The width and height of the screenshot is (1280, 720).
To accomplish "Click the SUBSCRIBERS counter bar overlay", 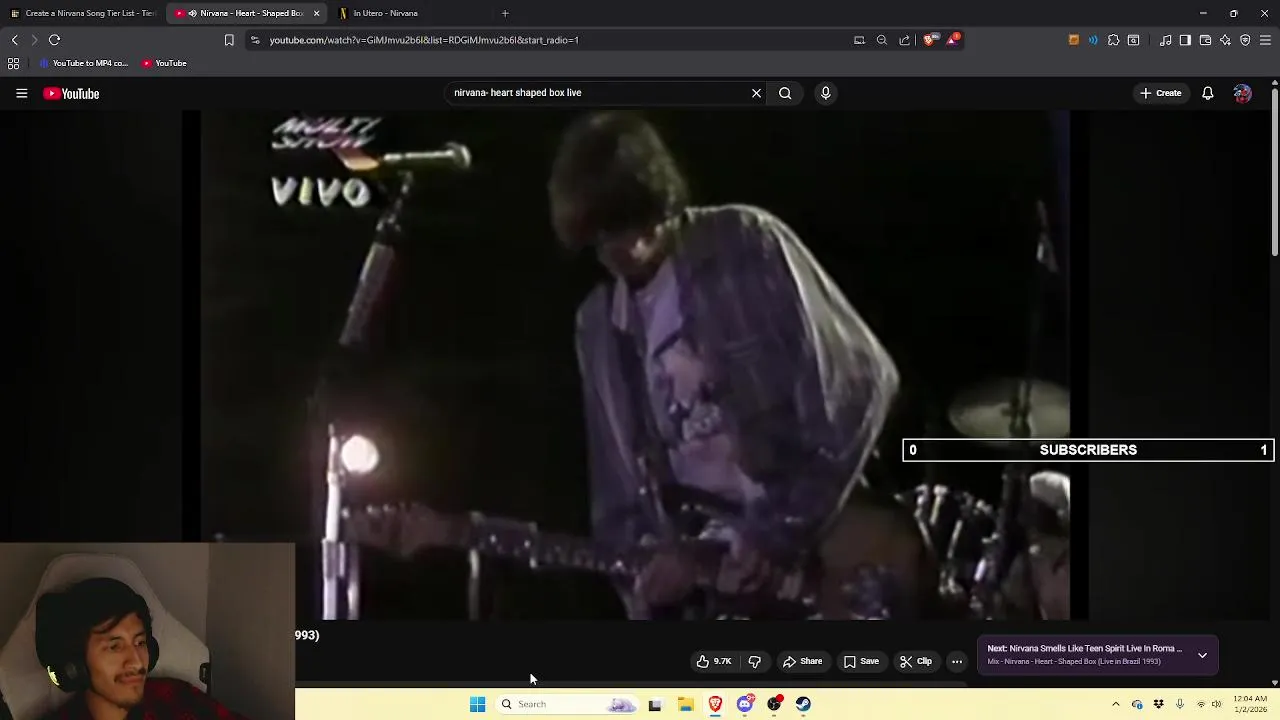I will (1088, 450).
